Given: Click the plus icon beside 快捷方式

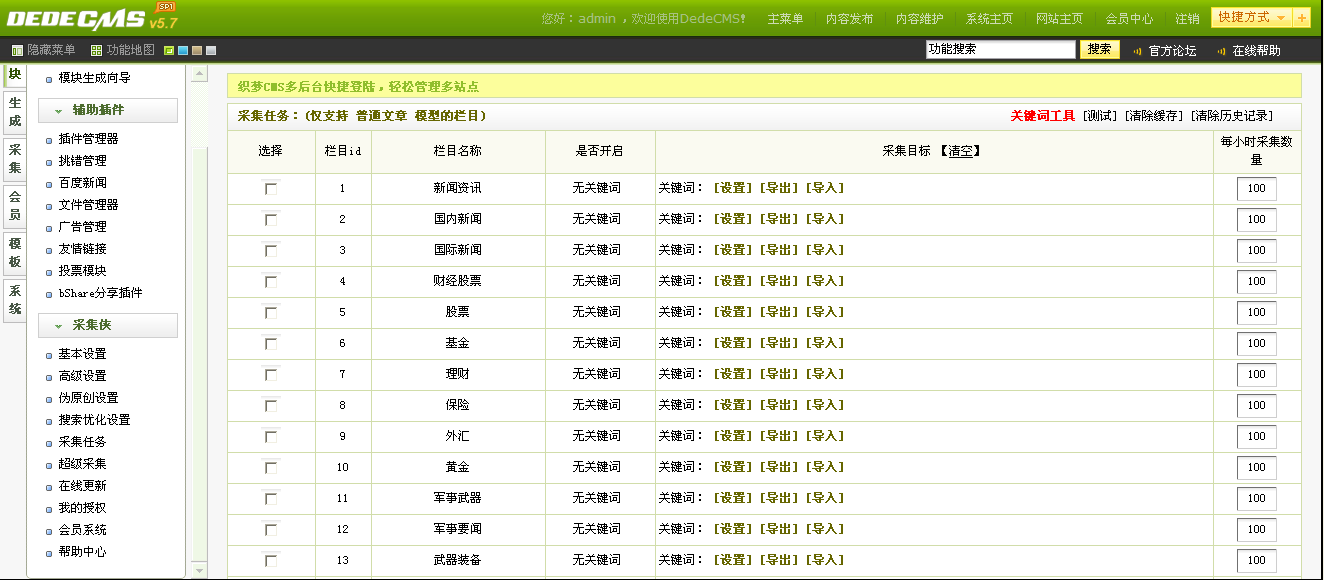Looking at the screenshot, I should (x=1301, y=18).
